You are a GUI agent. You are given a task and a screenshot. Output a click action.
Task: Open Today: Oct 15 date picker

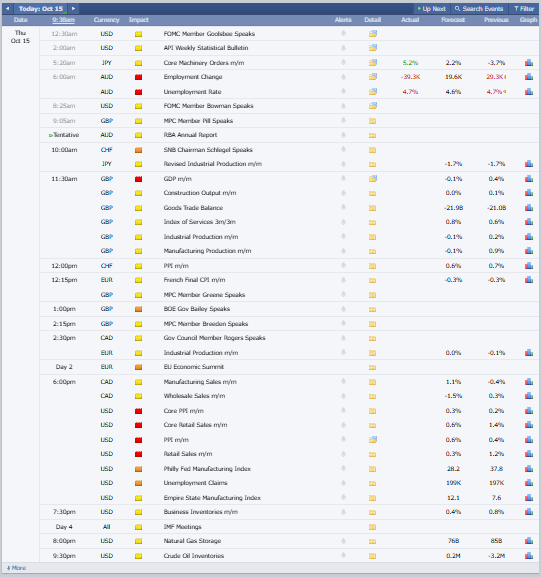click(41, 8)
